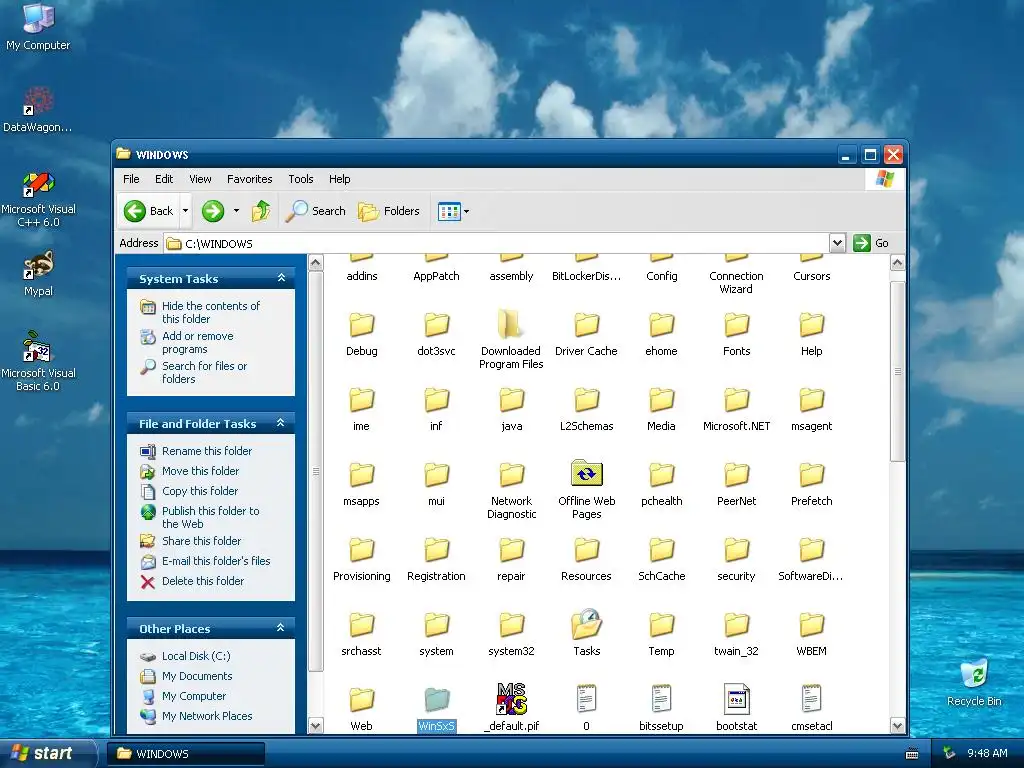Select My Computer desktop icon
This screenshot has height=768, width=1024.
[x=38, y=18]
